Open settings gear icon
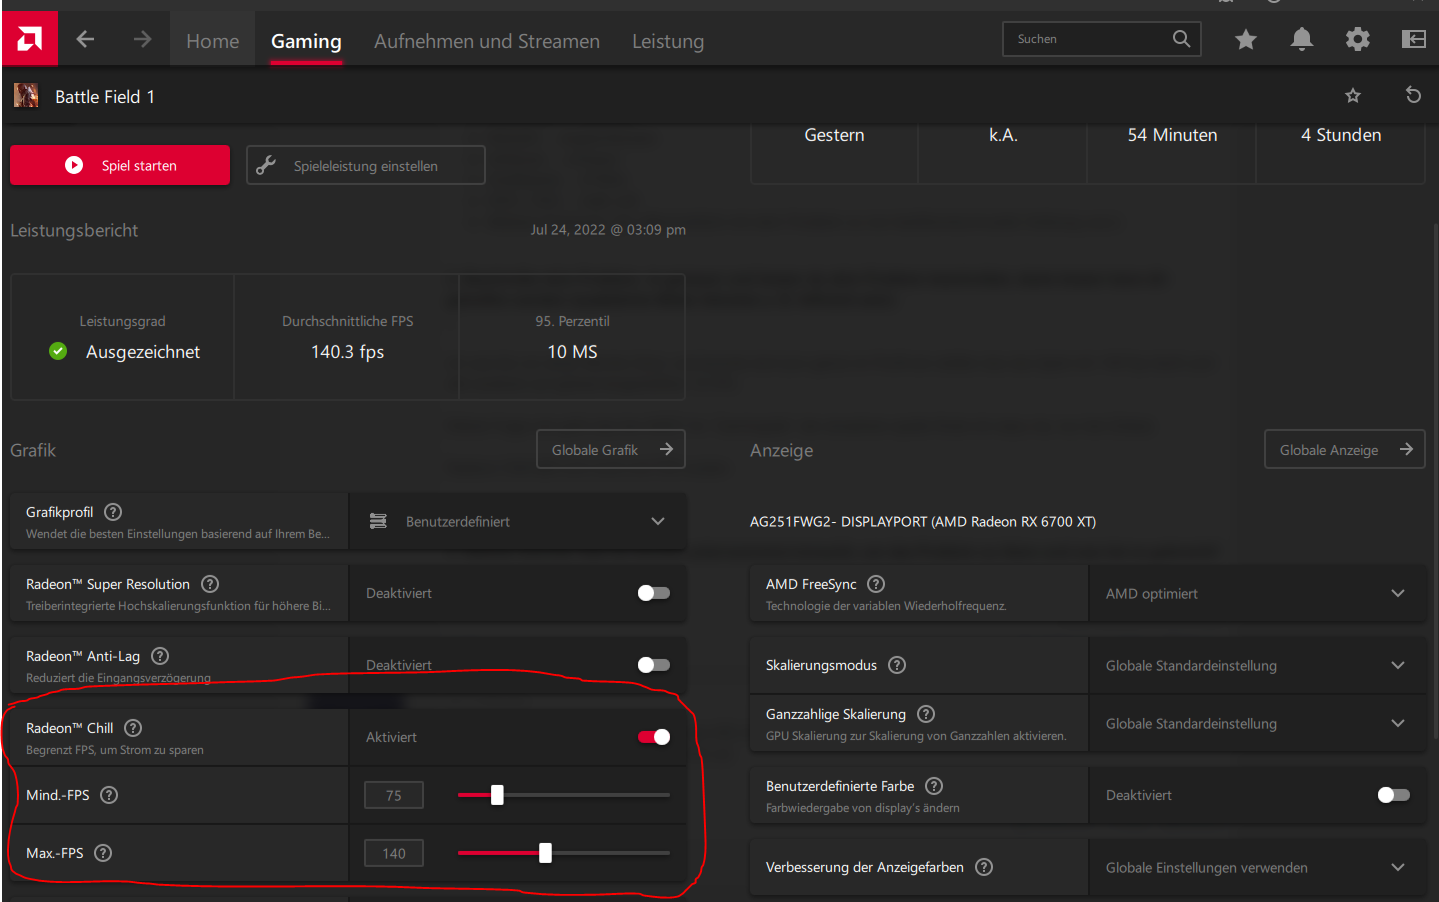The image size is (1439, 902). click(1357, 39)
